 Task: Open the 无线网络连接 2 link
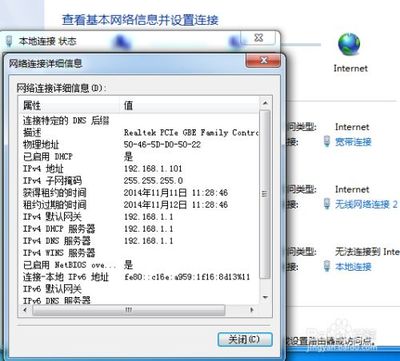(366, 204)
